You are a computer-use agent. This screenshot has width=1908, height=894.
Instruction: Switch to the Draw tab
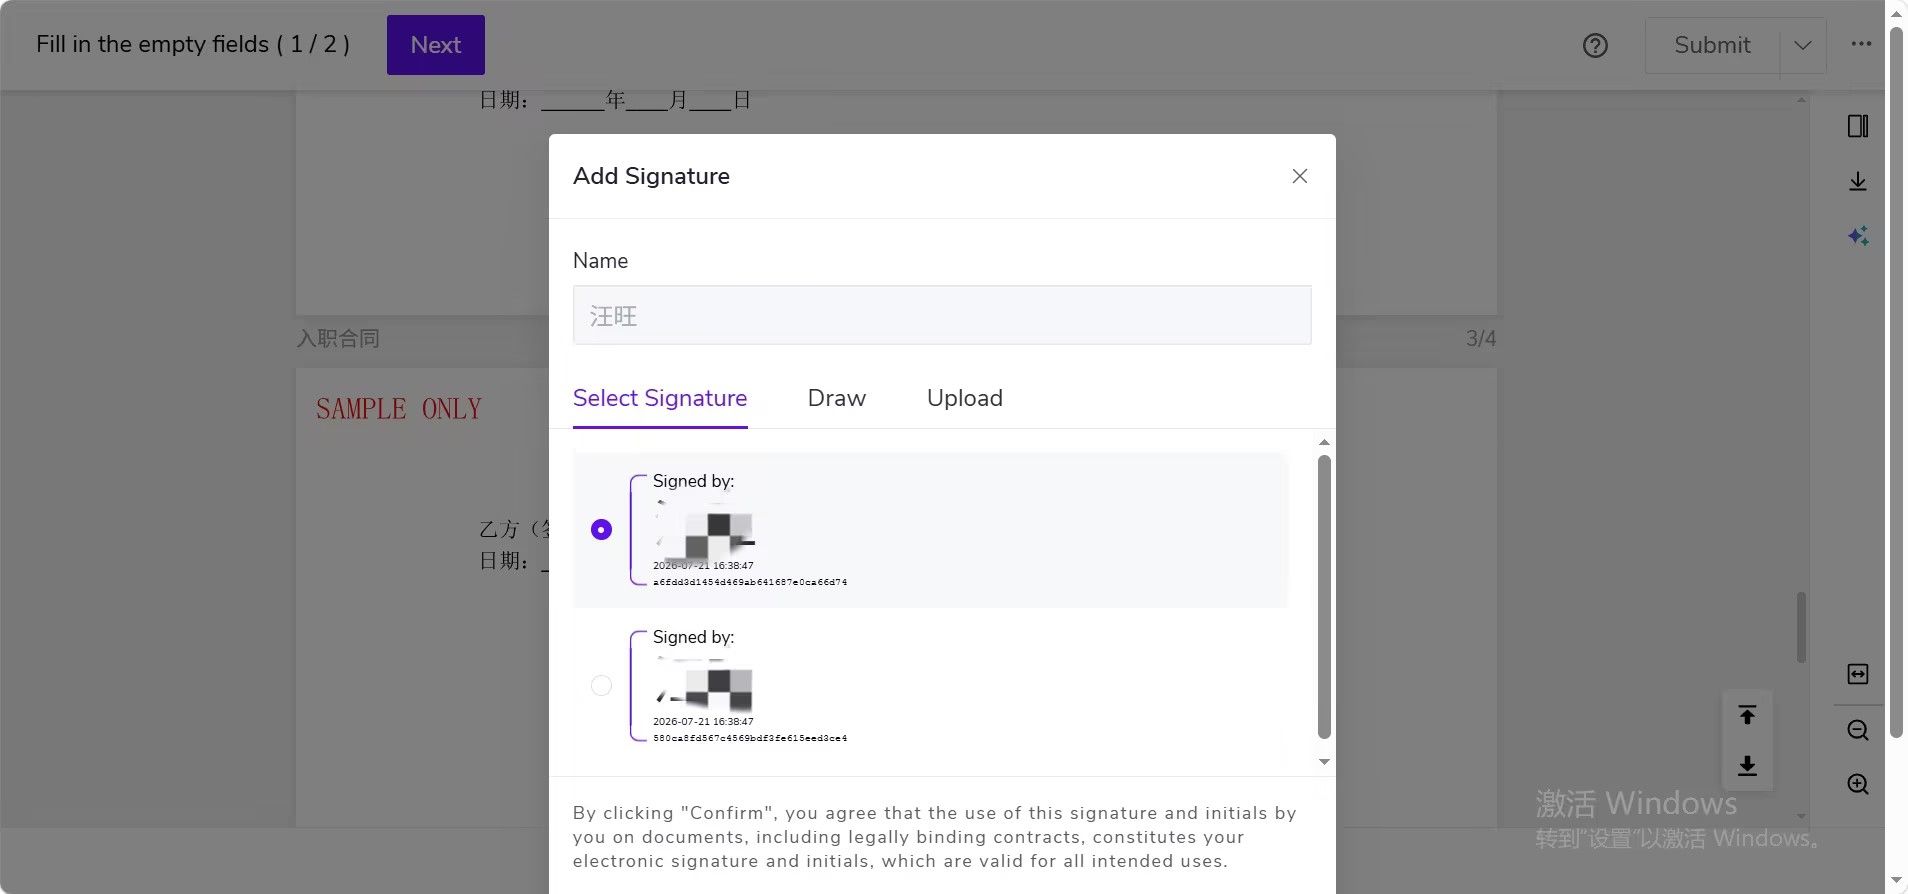coord(837,398)
